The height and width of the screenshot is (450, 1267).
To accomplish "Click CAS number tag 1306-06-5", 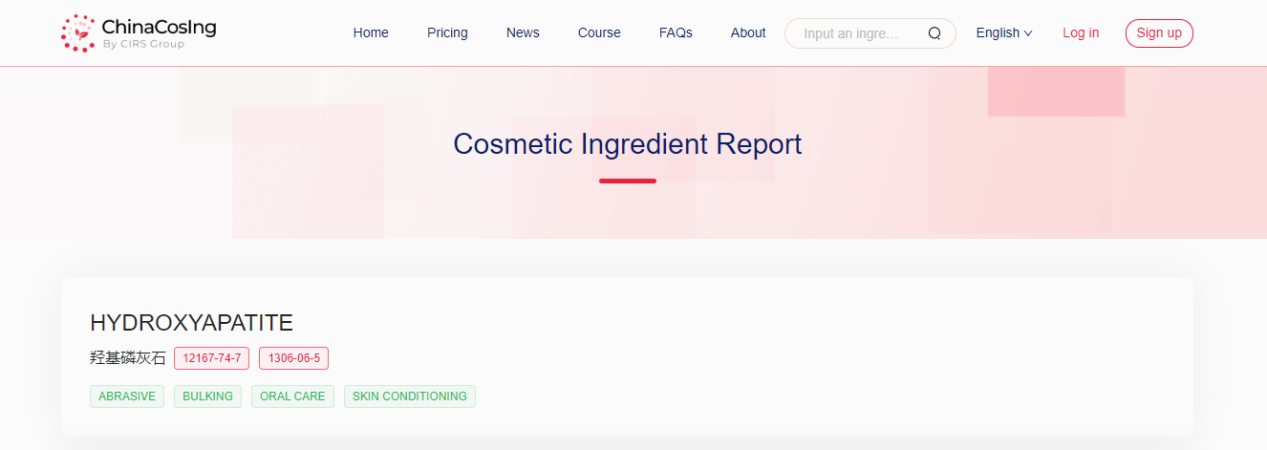I will point(293,358).
